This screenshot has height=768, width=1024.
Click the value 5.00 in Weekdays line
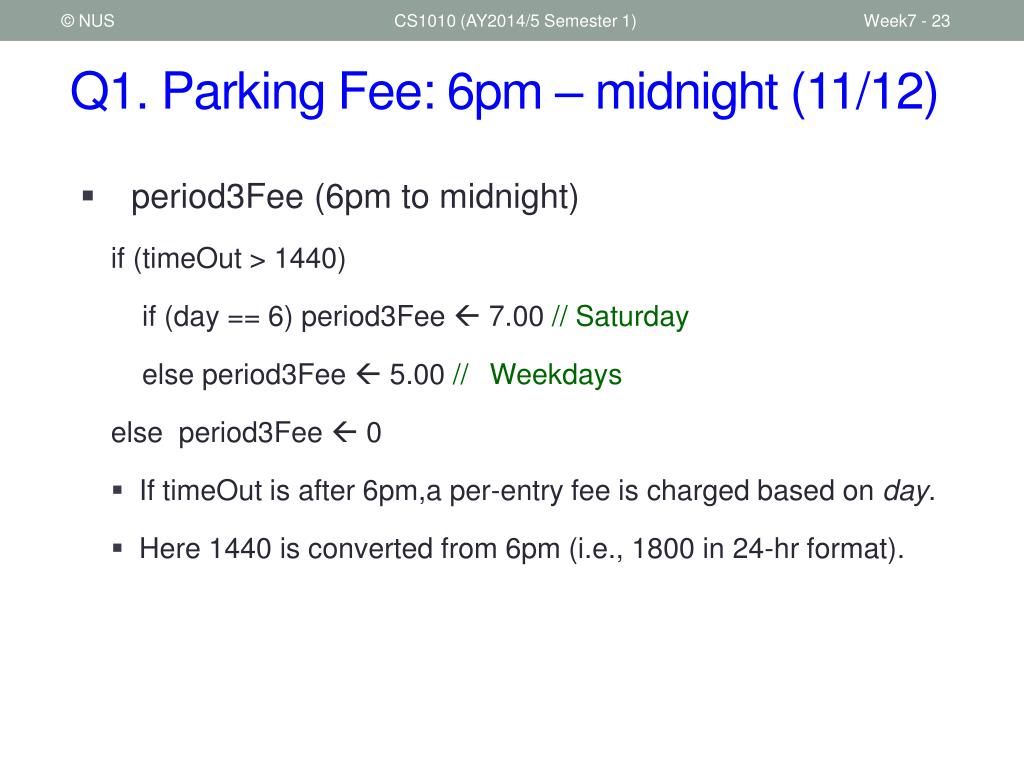tap(417, 375)
